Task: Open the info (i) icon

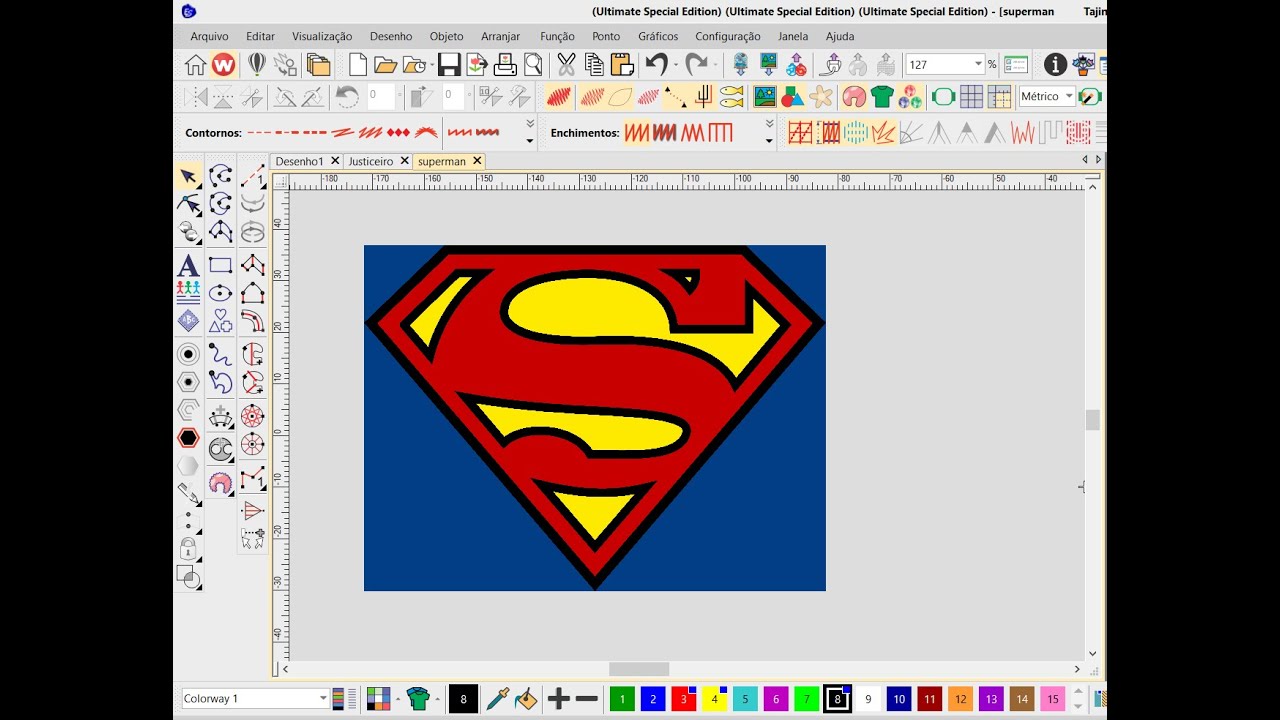Action: point(1055,65)
